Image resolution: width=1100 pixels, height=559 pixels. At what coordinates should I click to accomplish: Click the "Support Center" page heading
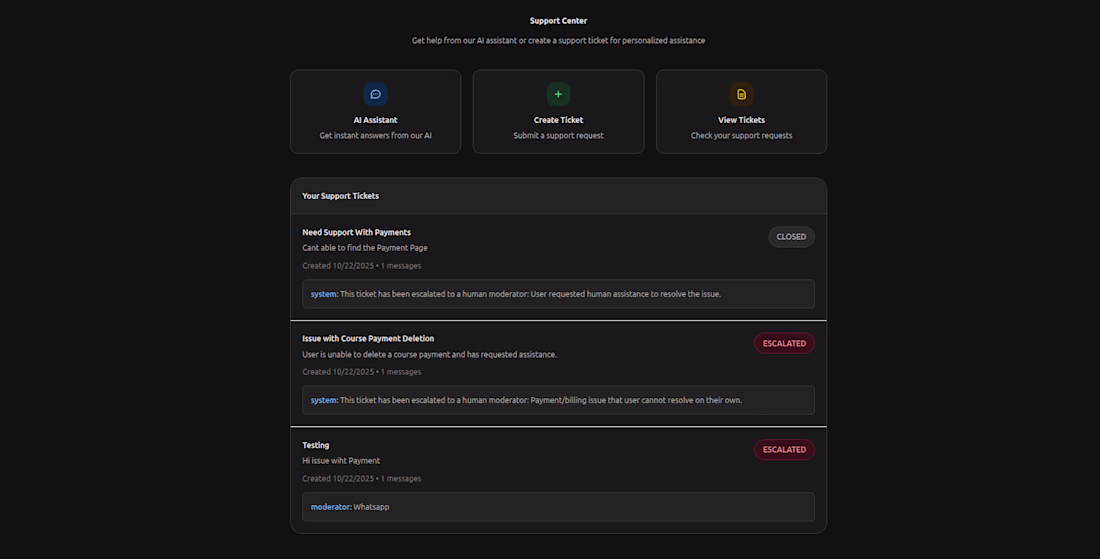click(x=558, y=21)
